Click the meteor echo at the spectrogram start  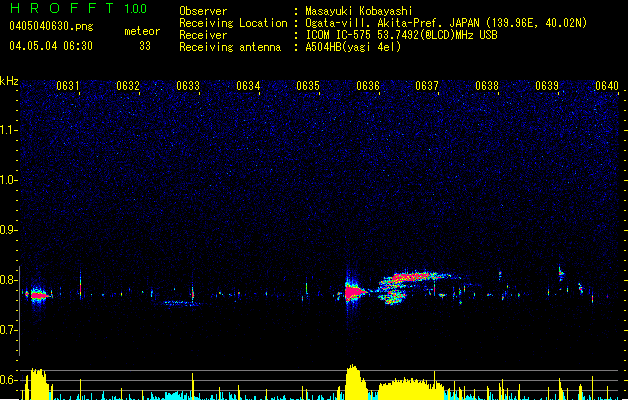click(38, 295)
